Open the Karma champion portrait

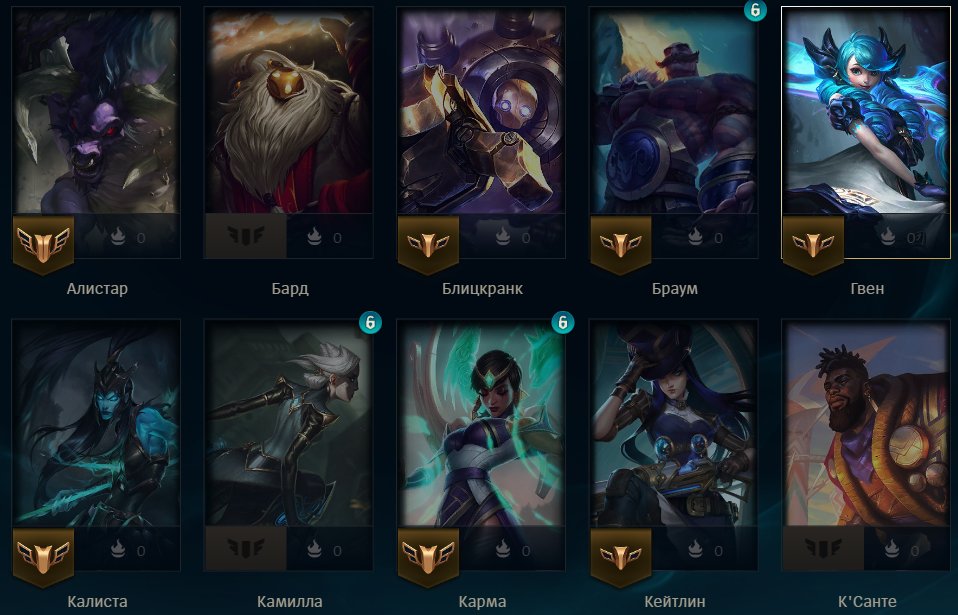tap(481, 423)
